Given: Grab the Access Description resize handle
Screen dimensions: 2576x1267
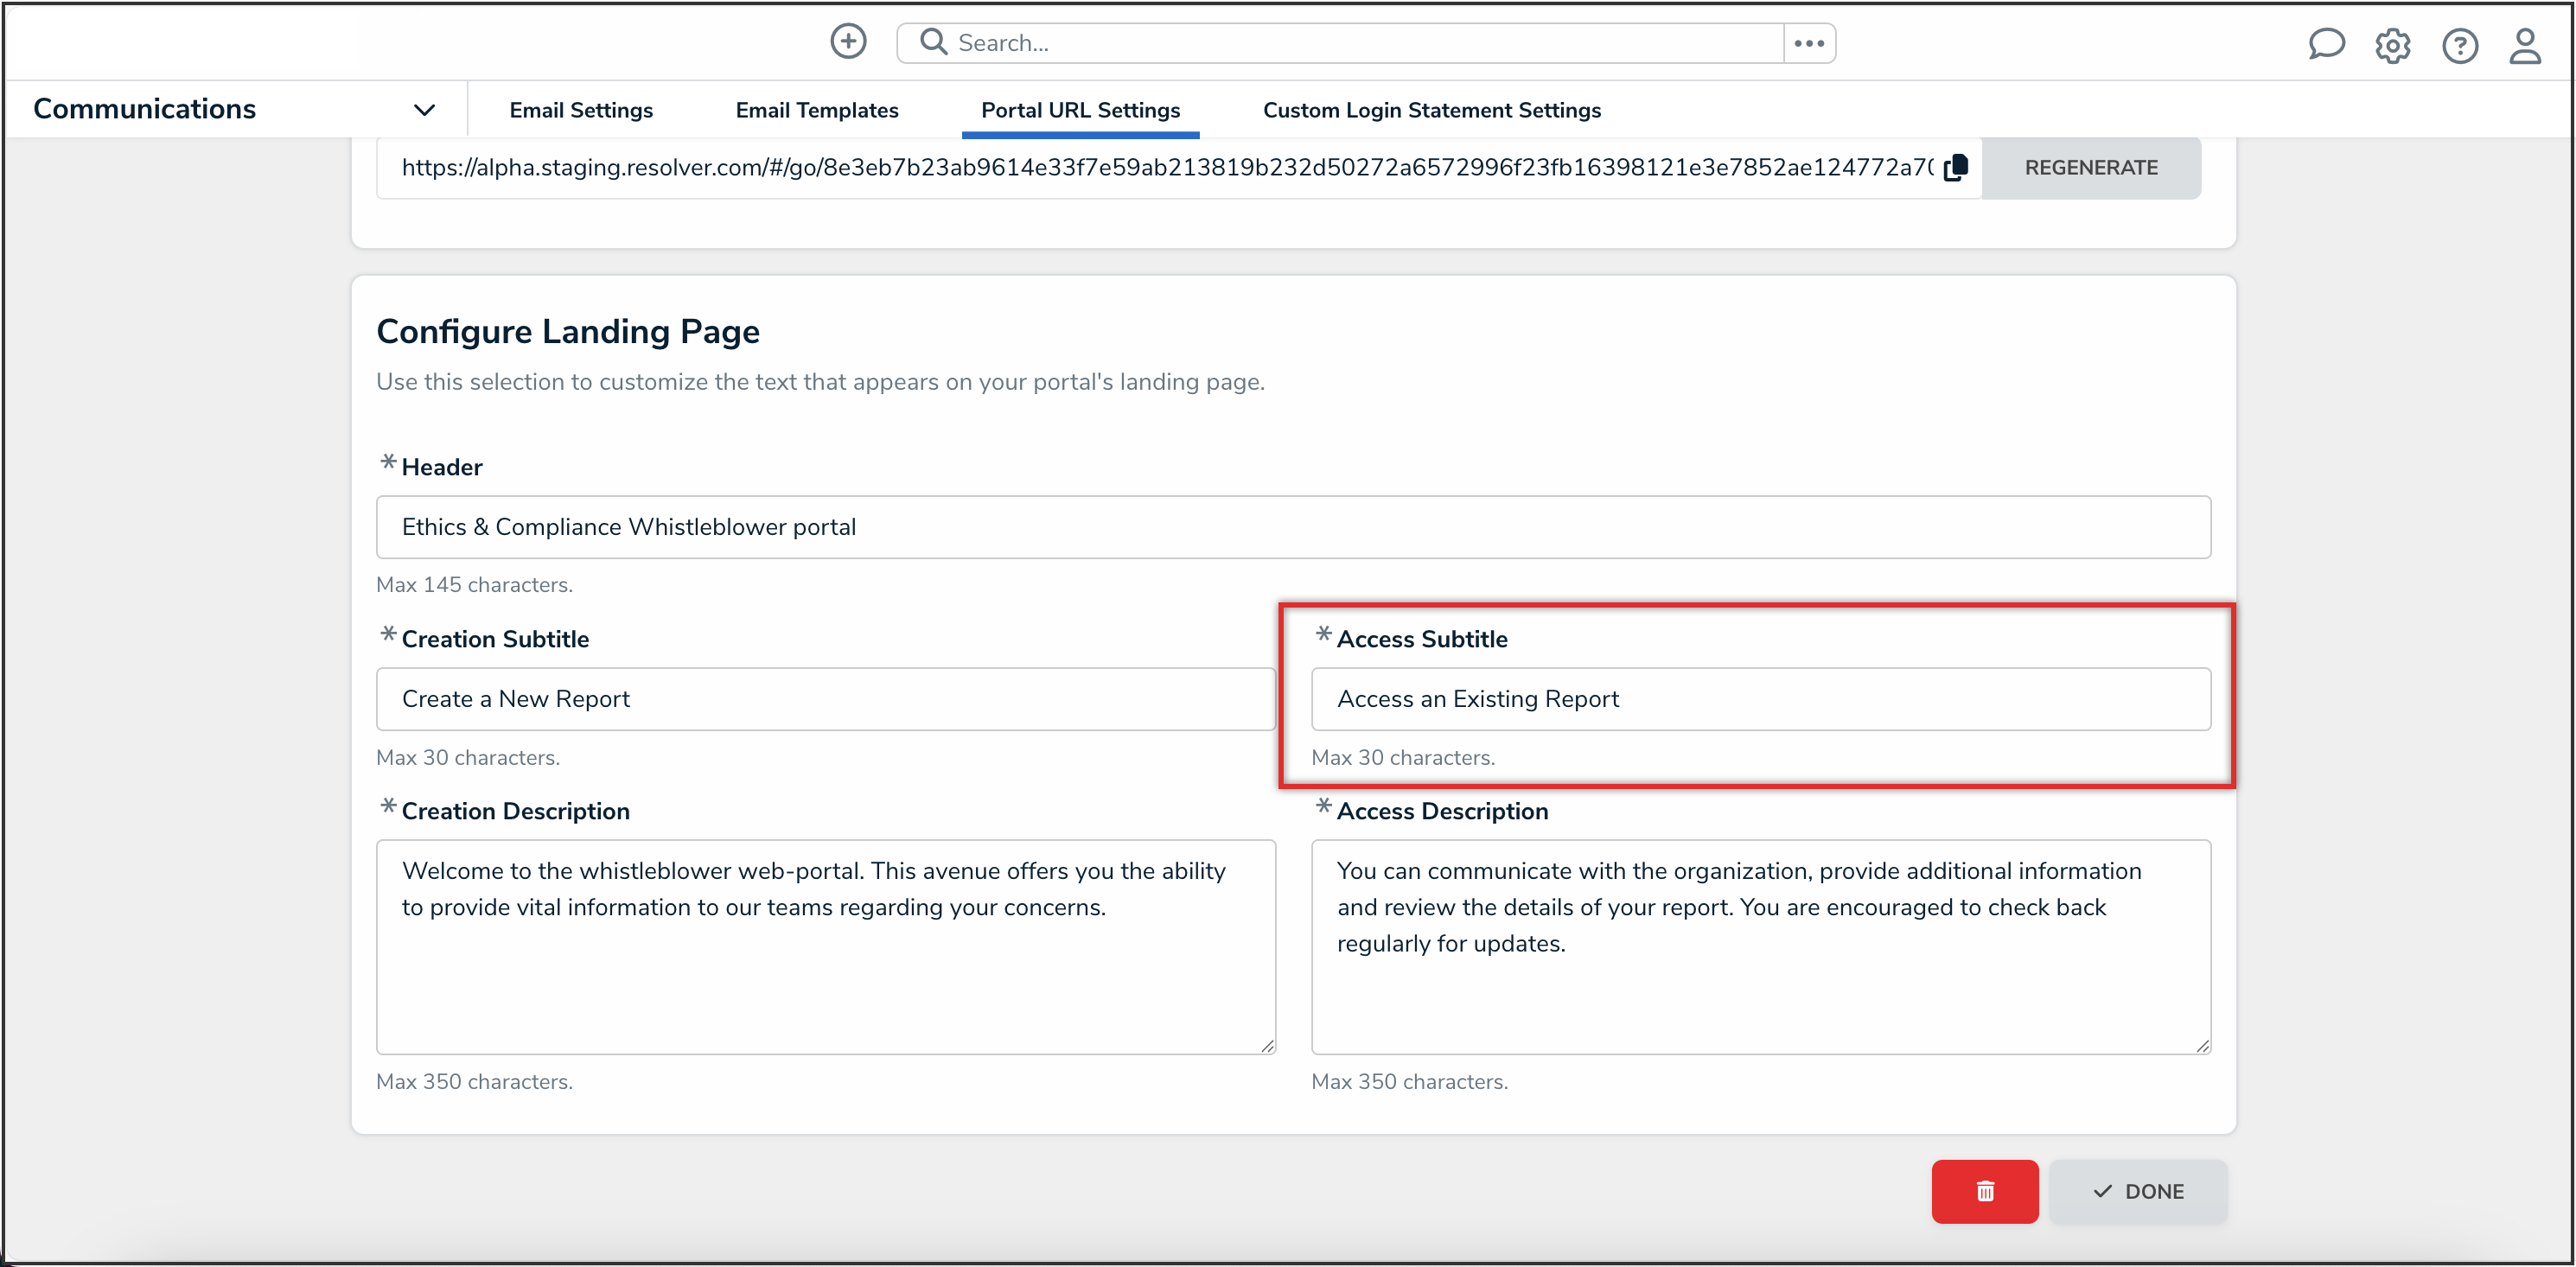Looking at the screenshot, I should click(x=2202, y=1045).
